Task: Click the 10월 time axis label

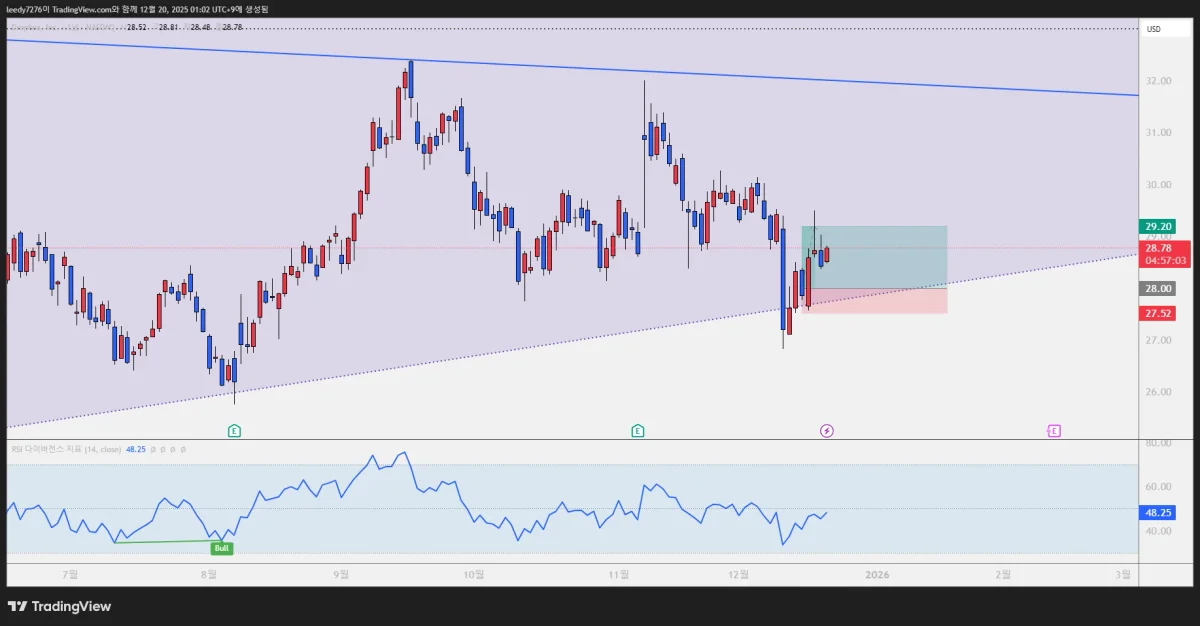Action: click(474, 574)
